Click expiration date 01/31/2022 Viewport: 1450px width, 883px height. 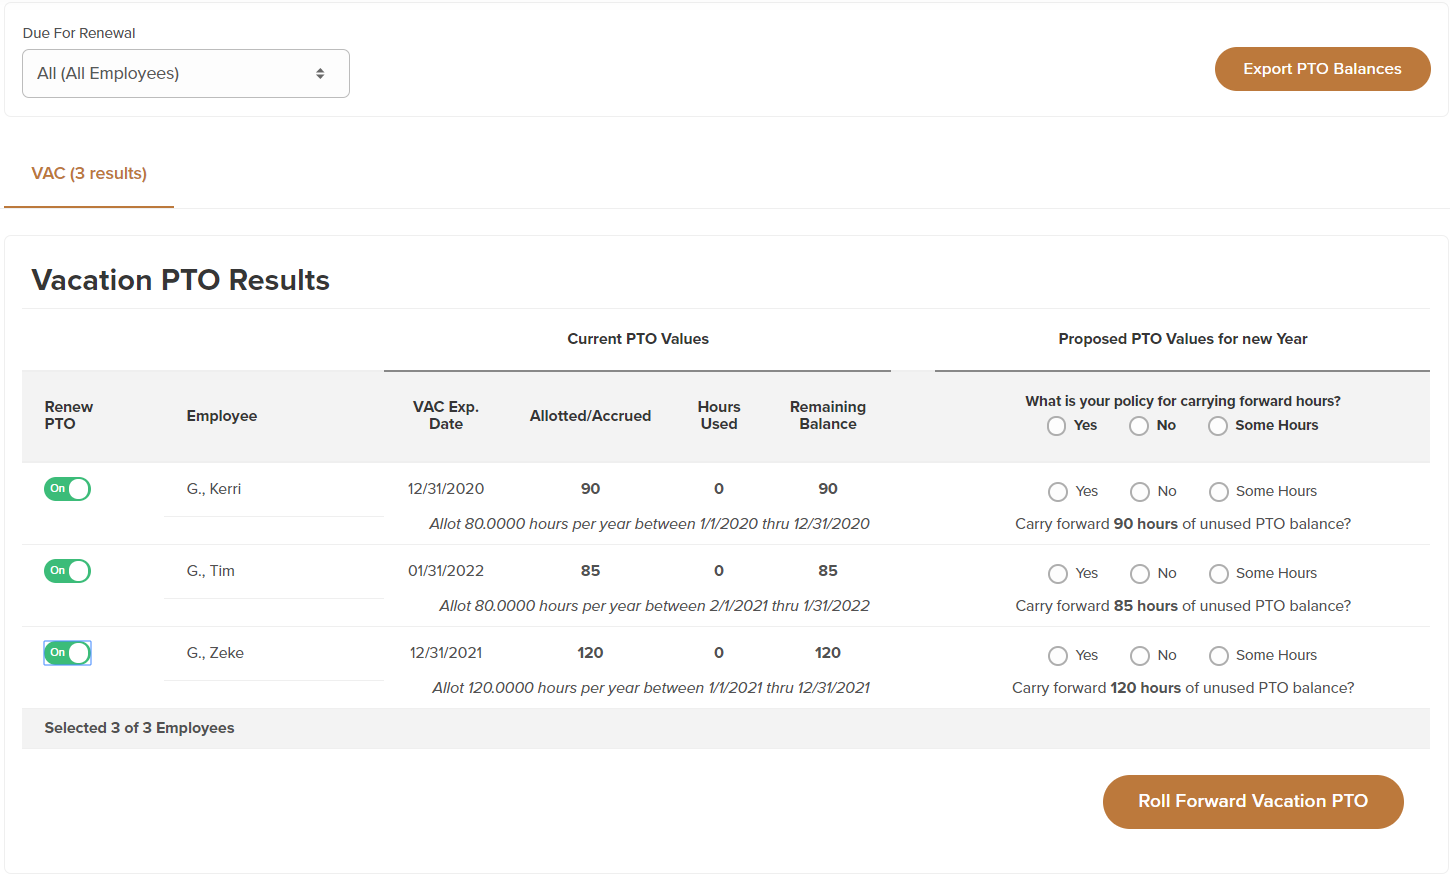click(446, 571)
